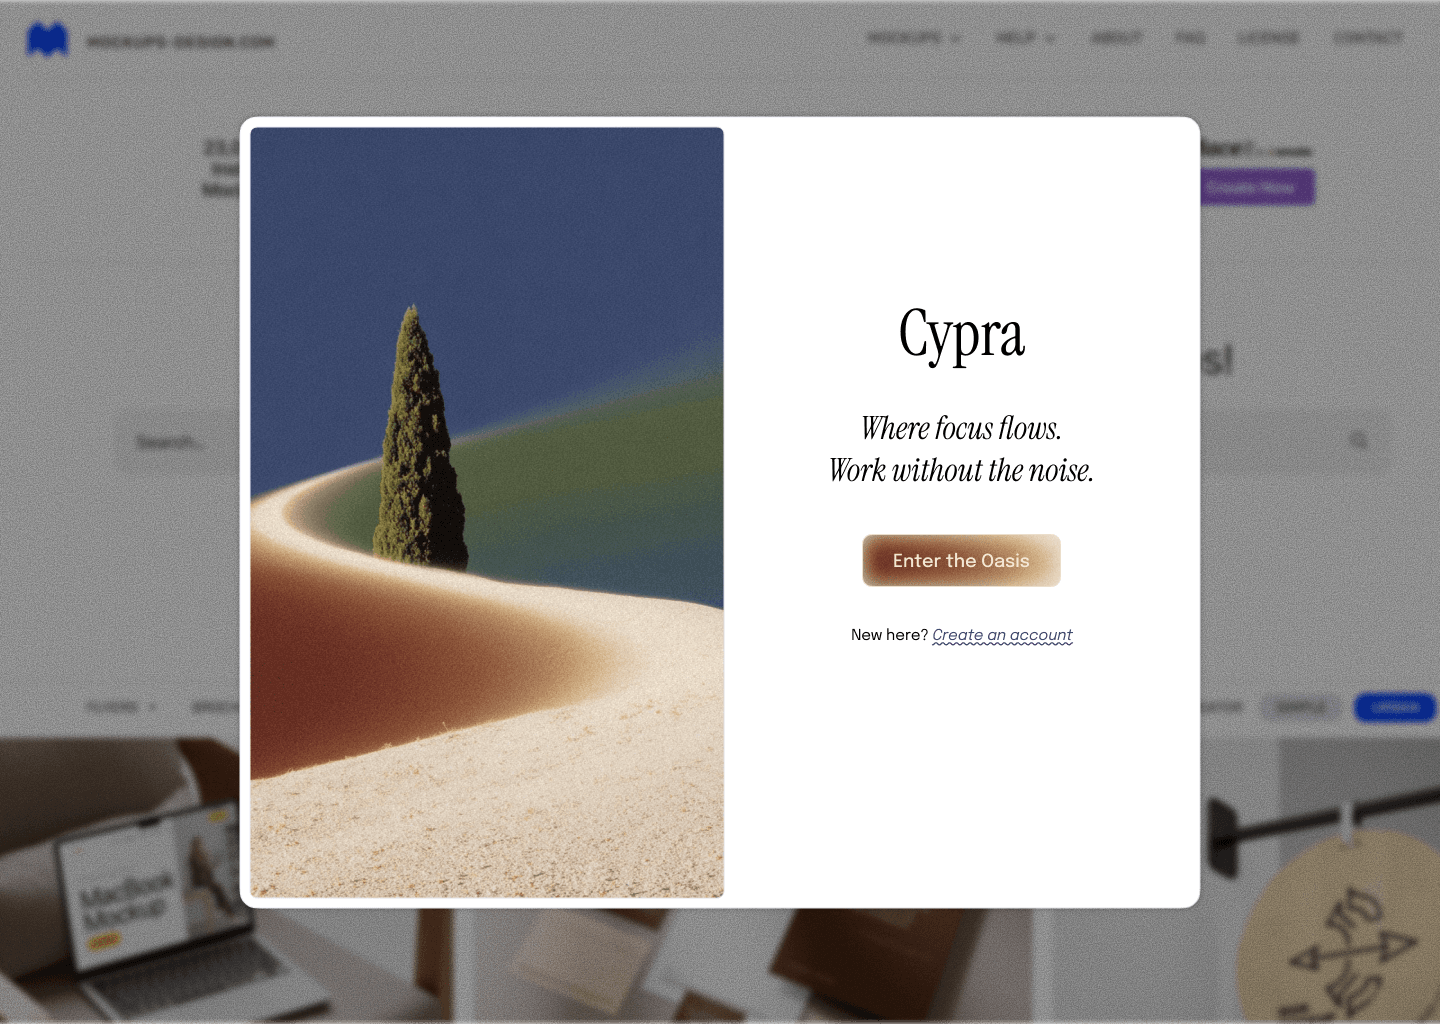Click the 'Enter the Oasis' button
This screenshot has height=1024, width=1440.
click(x=960, y=560)
